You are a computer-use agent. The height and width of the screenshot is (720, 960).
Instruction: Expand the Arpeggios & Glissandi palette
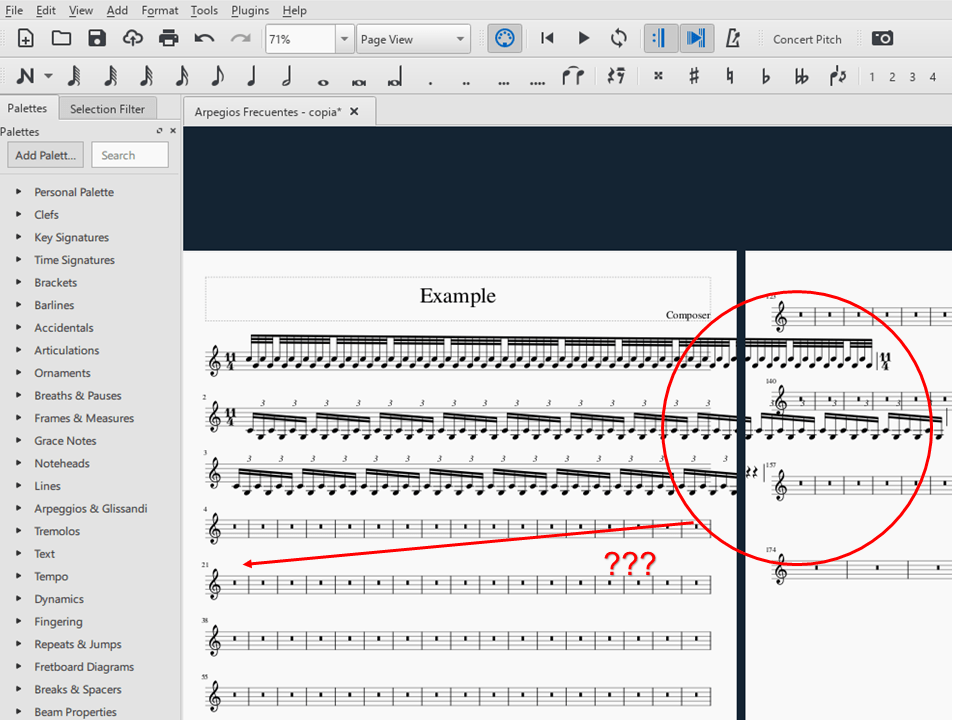pyautogui.click(x=88, y=508)
